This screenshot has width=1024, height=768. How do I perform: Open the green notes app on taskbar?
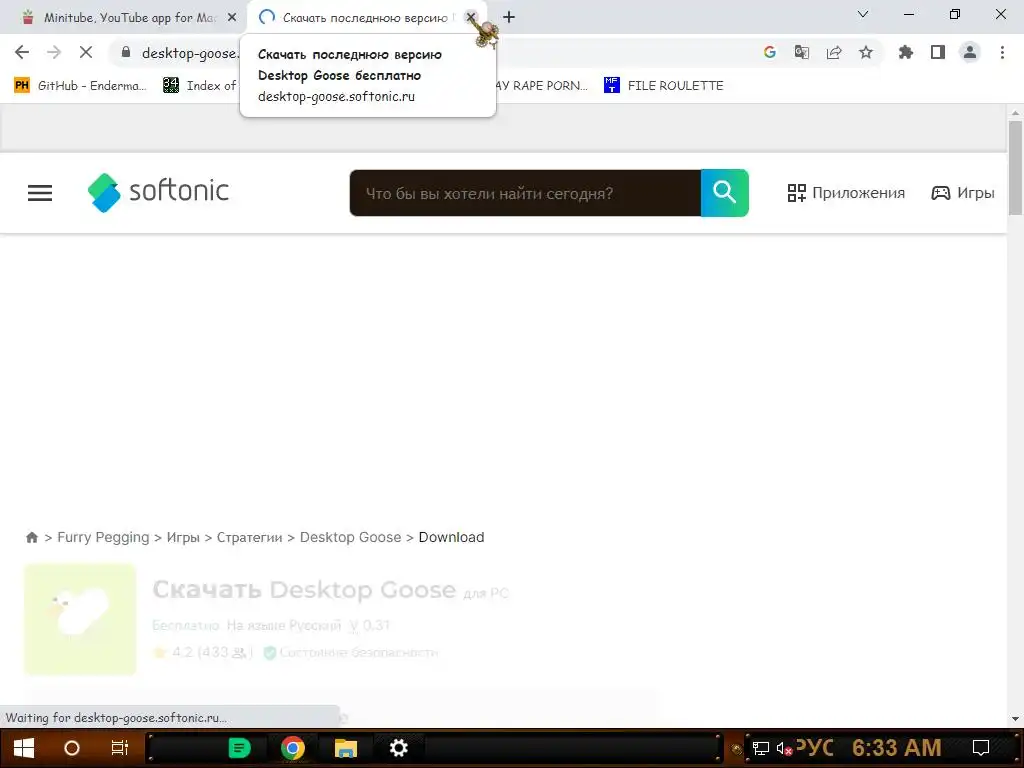coord(240,748)
